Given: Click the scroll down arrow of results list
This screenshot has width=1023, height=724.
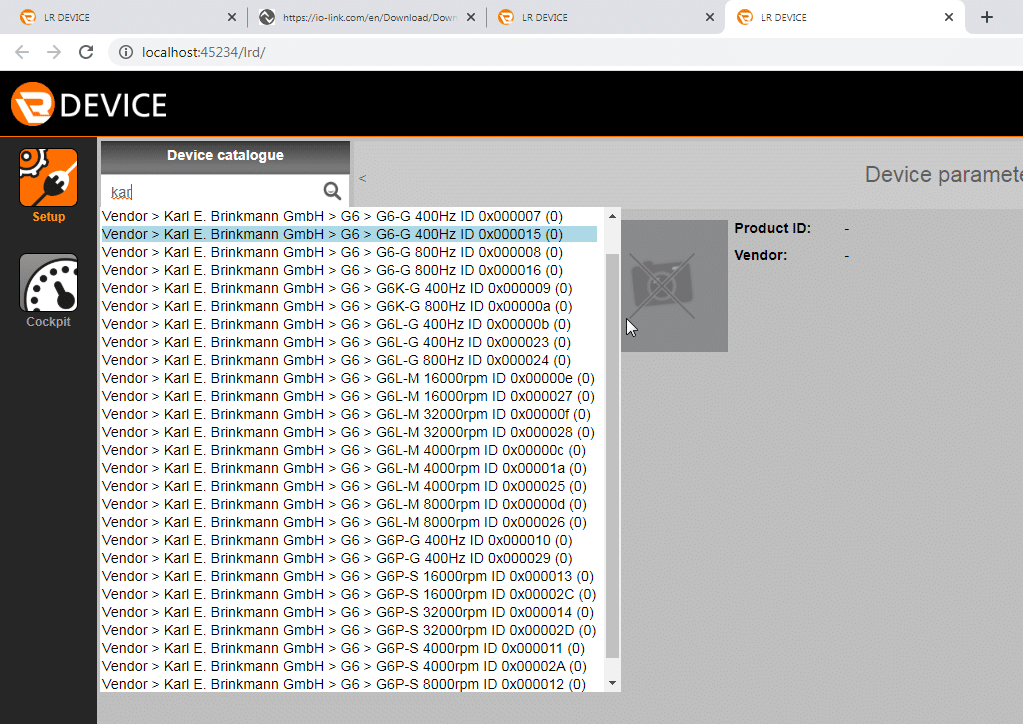Looking at the screenshot, I should point(612,683).
